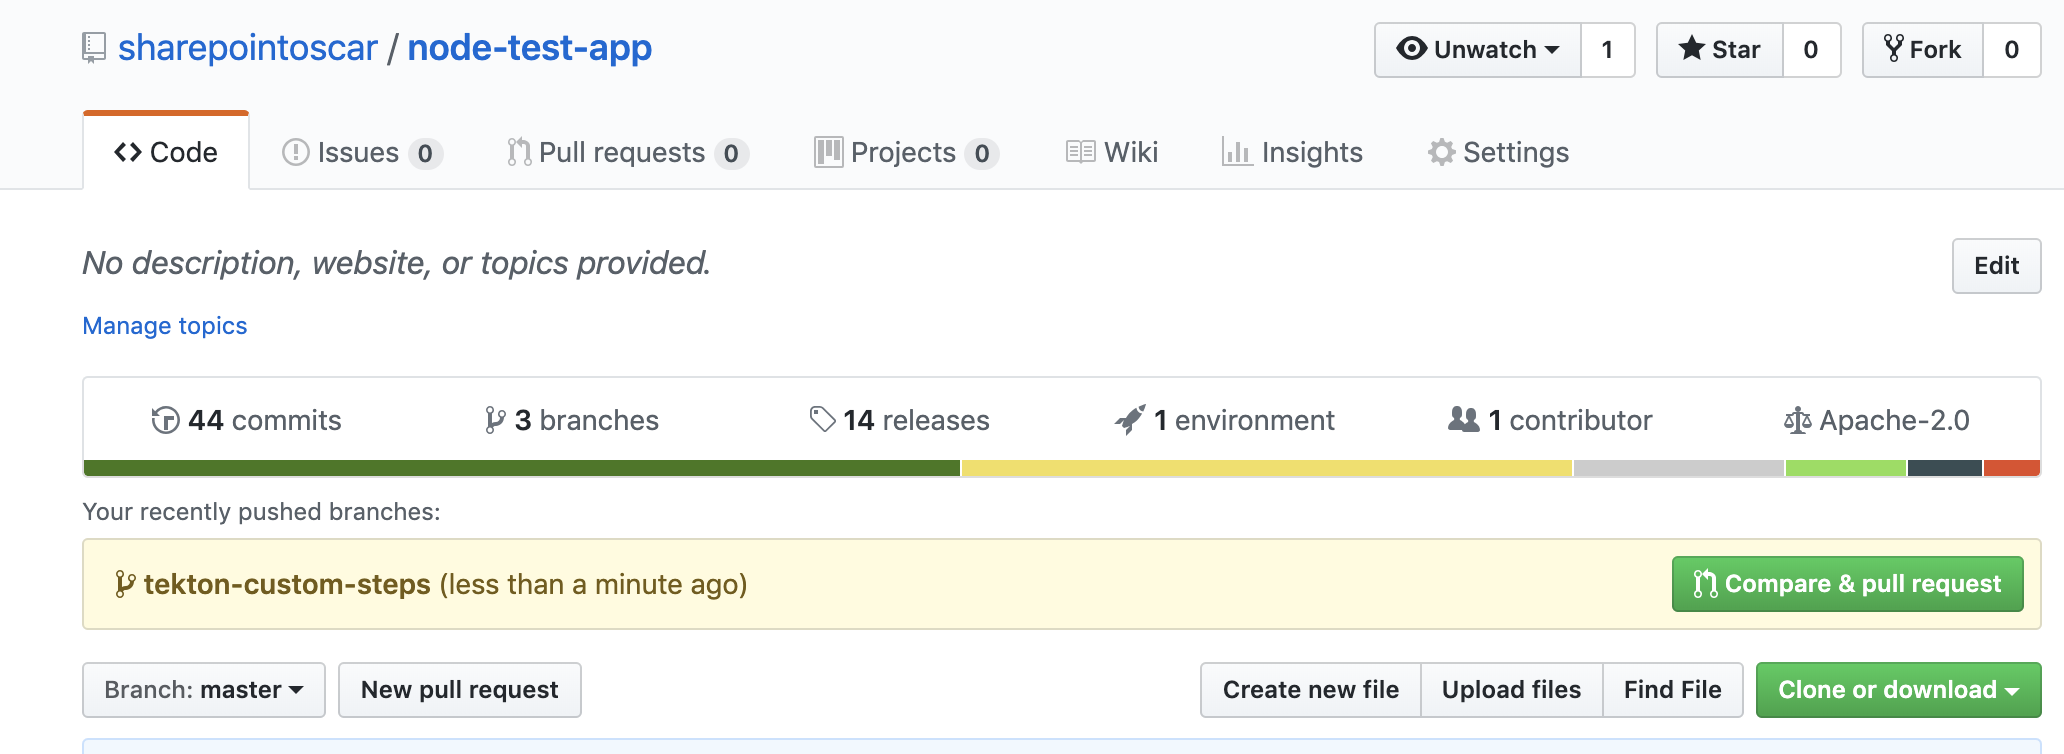Open the Insights tab
Viewport: 2064px width, 754px height.
point(1292,152)
